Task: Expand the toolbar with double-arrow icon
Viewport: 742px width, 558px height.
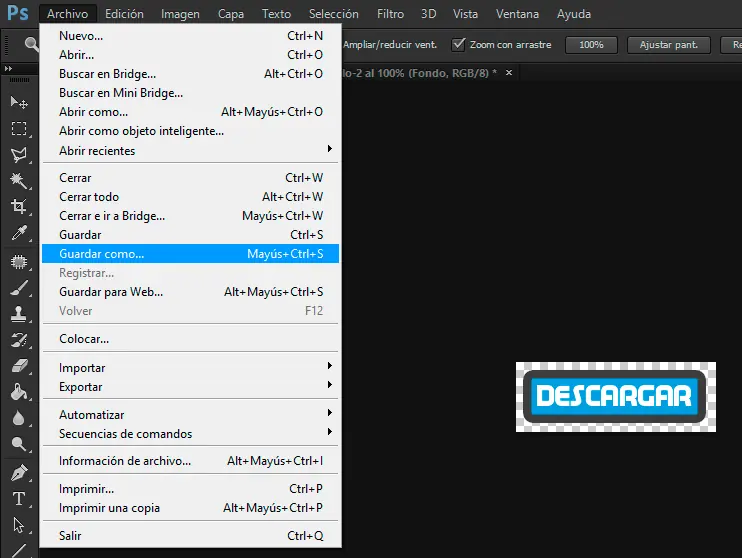Action: 8,69
